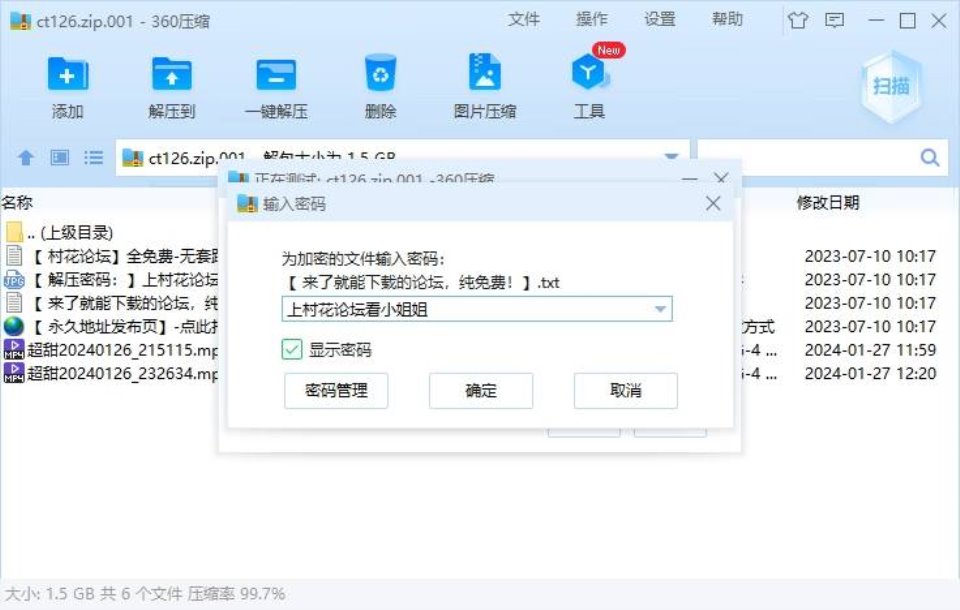This screenshot has height=610, width=960.
Task: Go up one level with the arrow icon
Action: [x=25, y=158]
